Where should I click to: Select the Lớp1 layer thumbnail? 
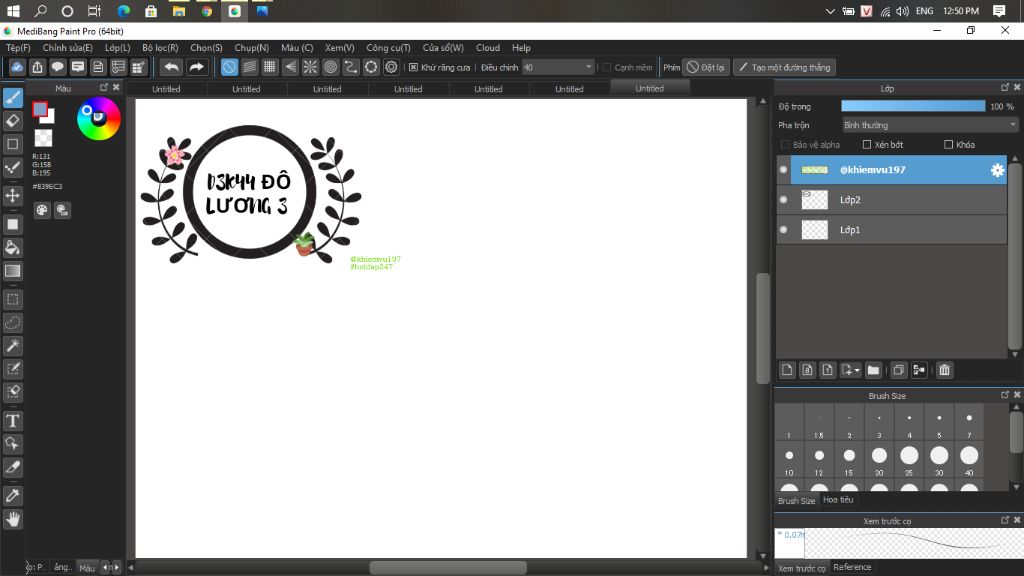814,230
